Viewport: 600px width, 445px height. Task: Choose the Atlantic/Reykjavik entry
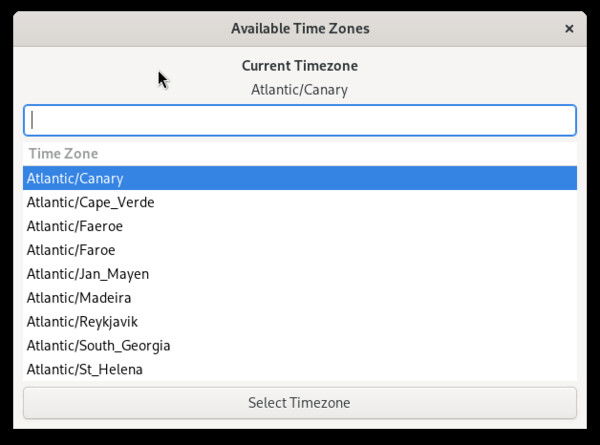pyautogui.click(x=82, y=322)
